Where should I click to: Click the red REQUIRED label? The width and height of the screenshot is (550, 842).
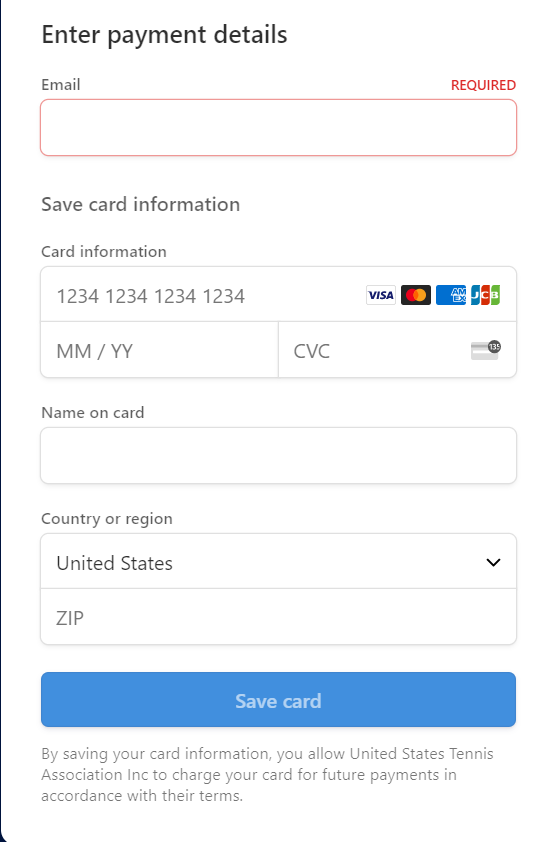[483, 85]
